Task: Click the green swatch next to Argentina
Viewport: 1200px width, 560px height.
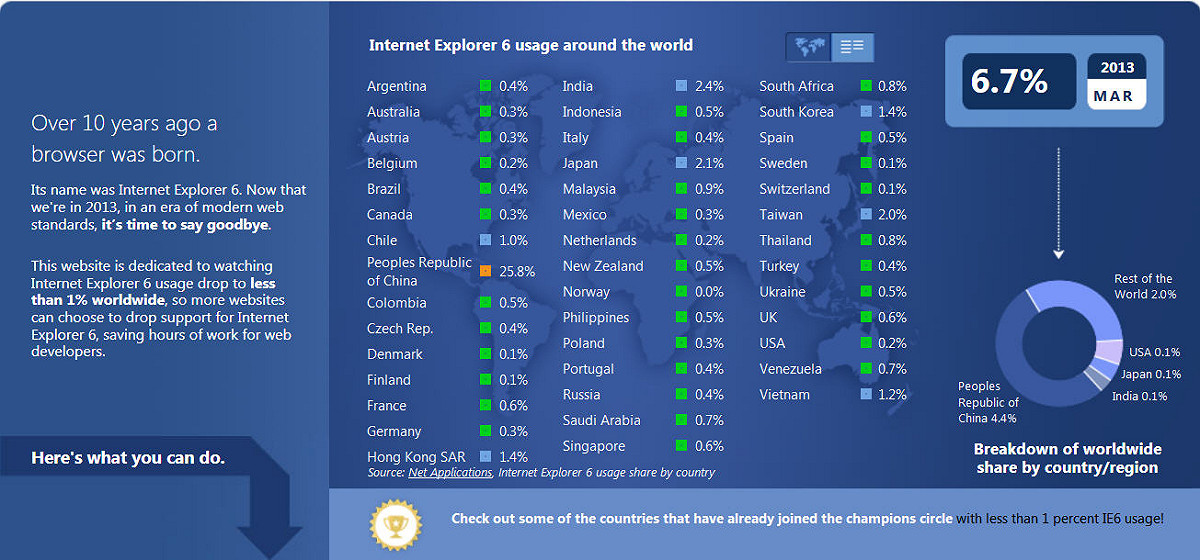Action: coord(485,86)
